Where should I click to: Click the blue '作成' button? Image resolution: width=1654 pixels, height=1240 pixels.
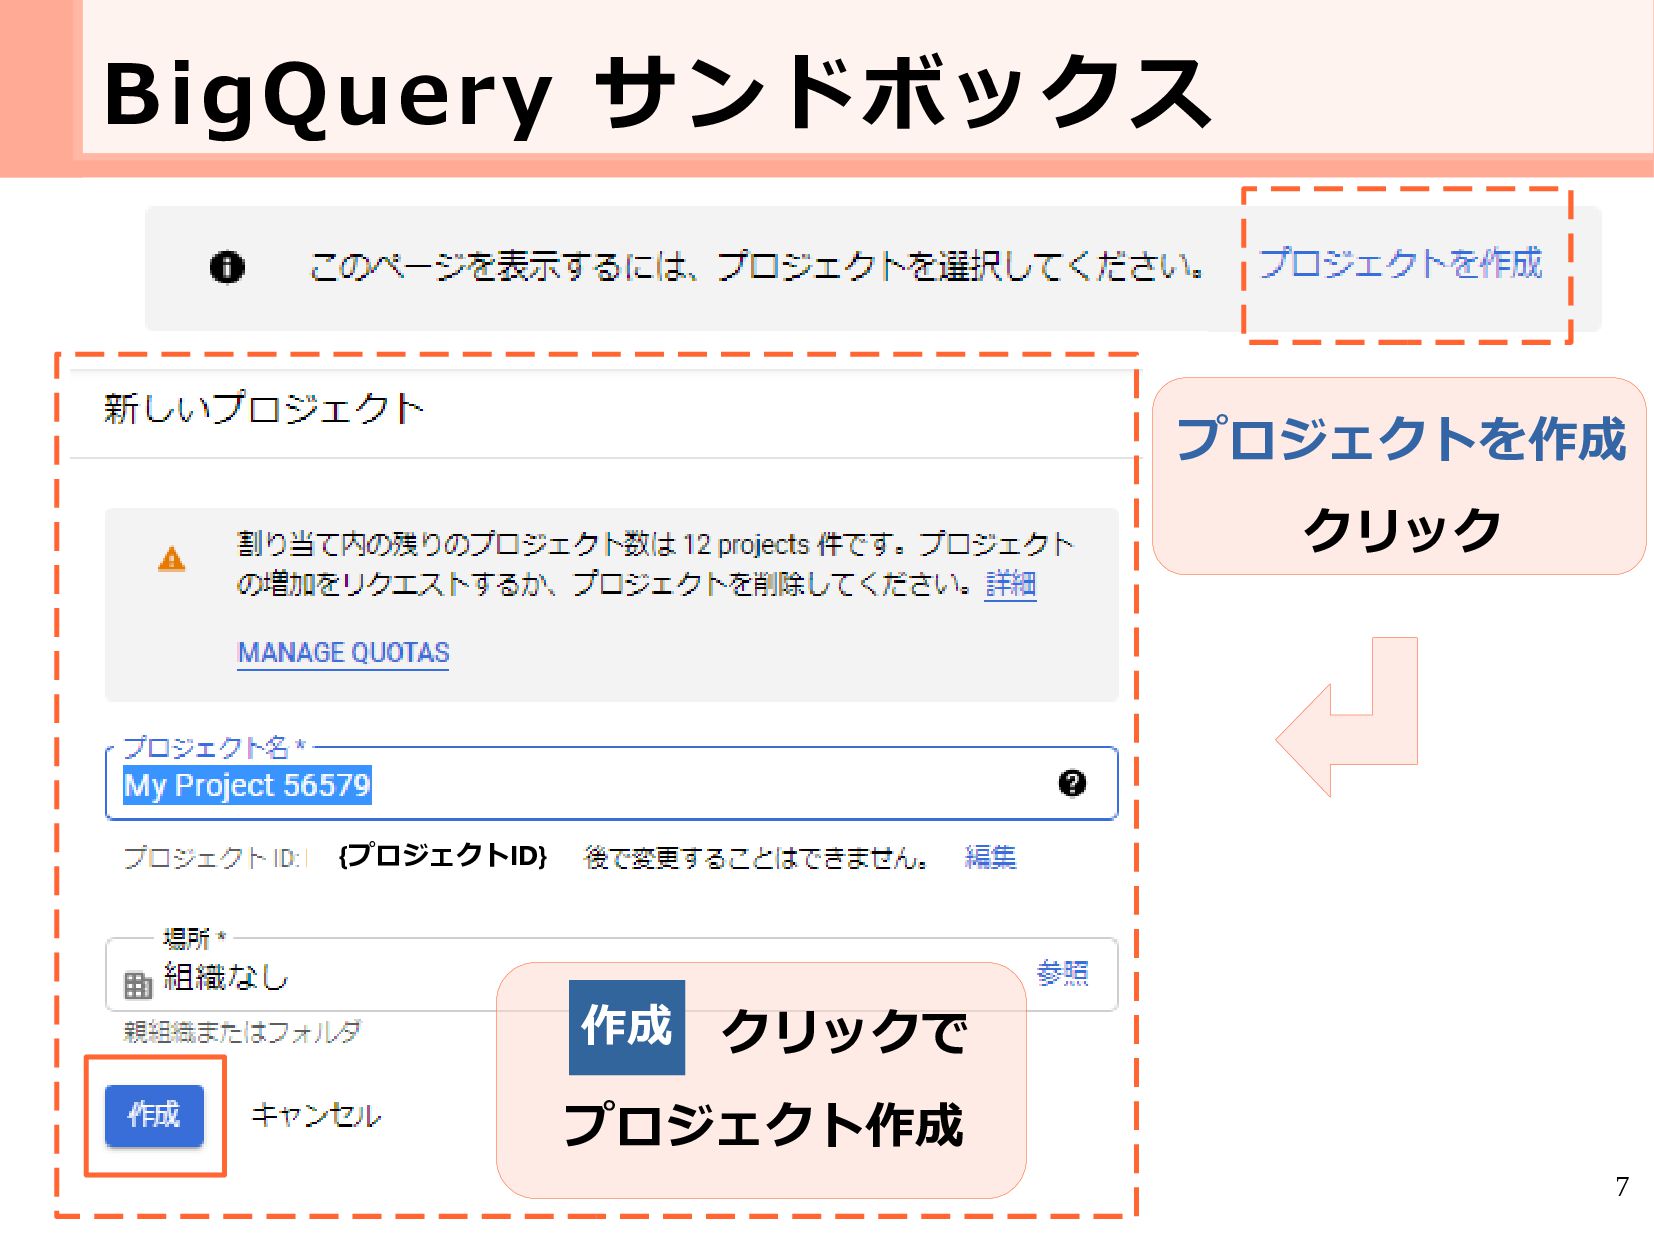[154, 1115]
